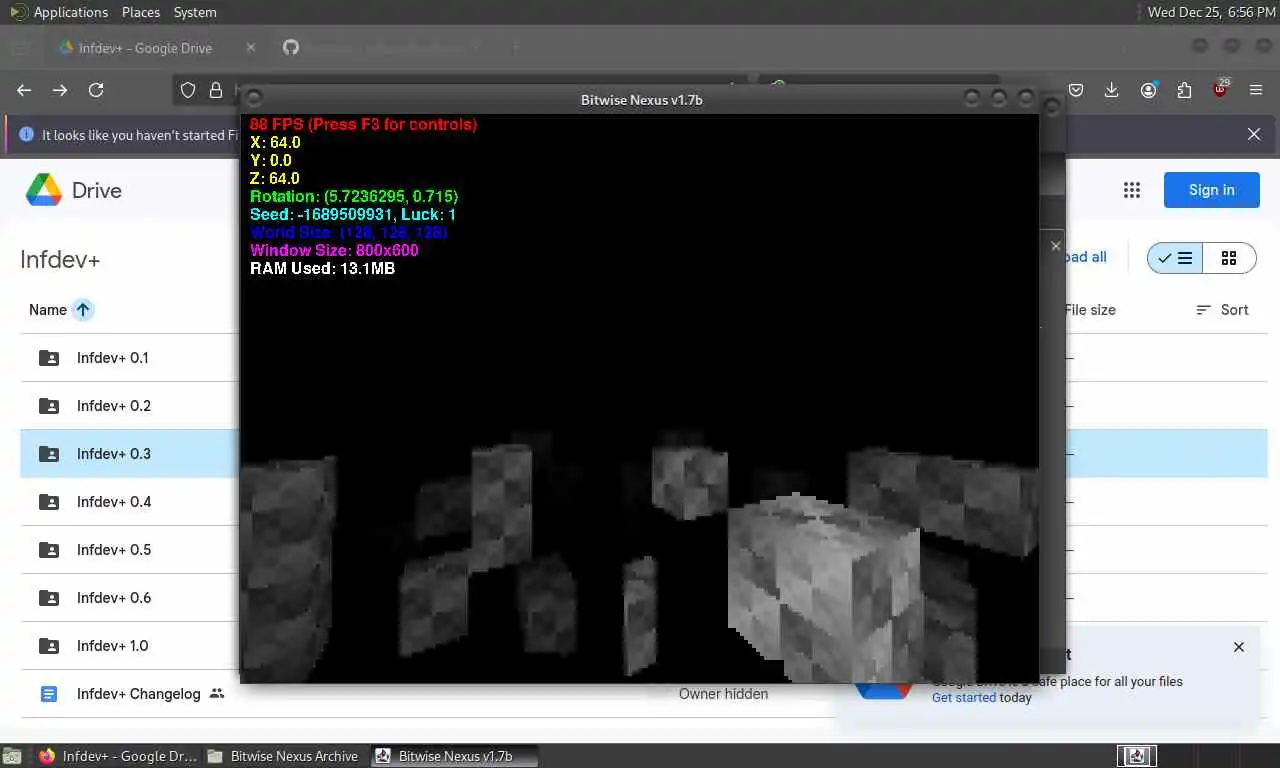This screenshot has height=768, width=1280.
Task: Switch Drive to list layout
Action: (1175, 258)
